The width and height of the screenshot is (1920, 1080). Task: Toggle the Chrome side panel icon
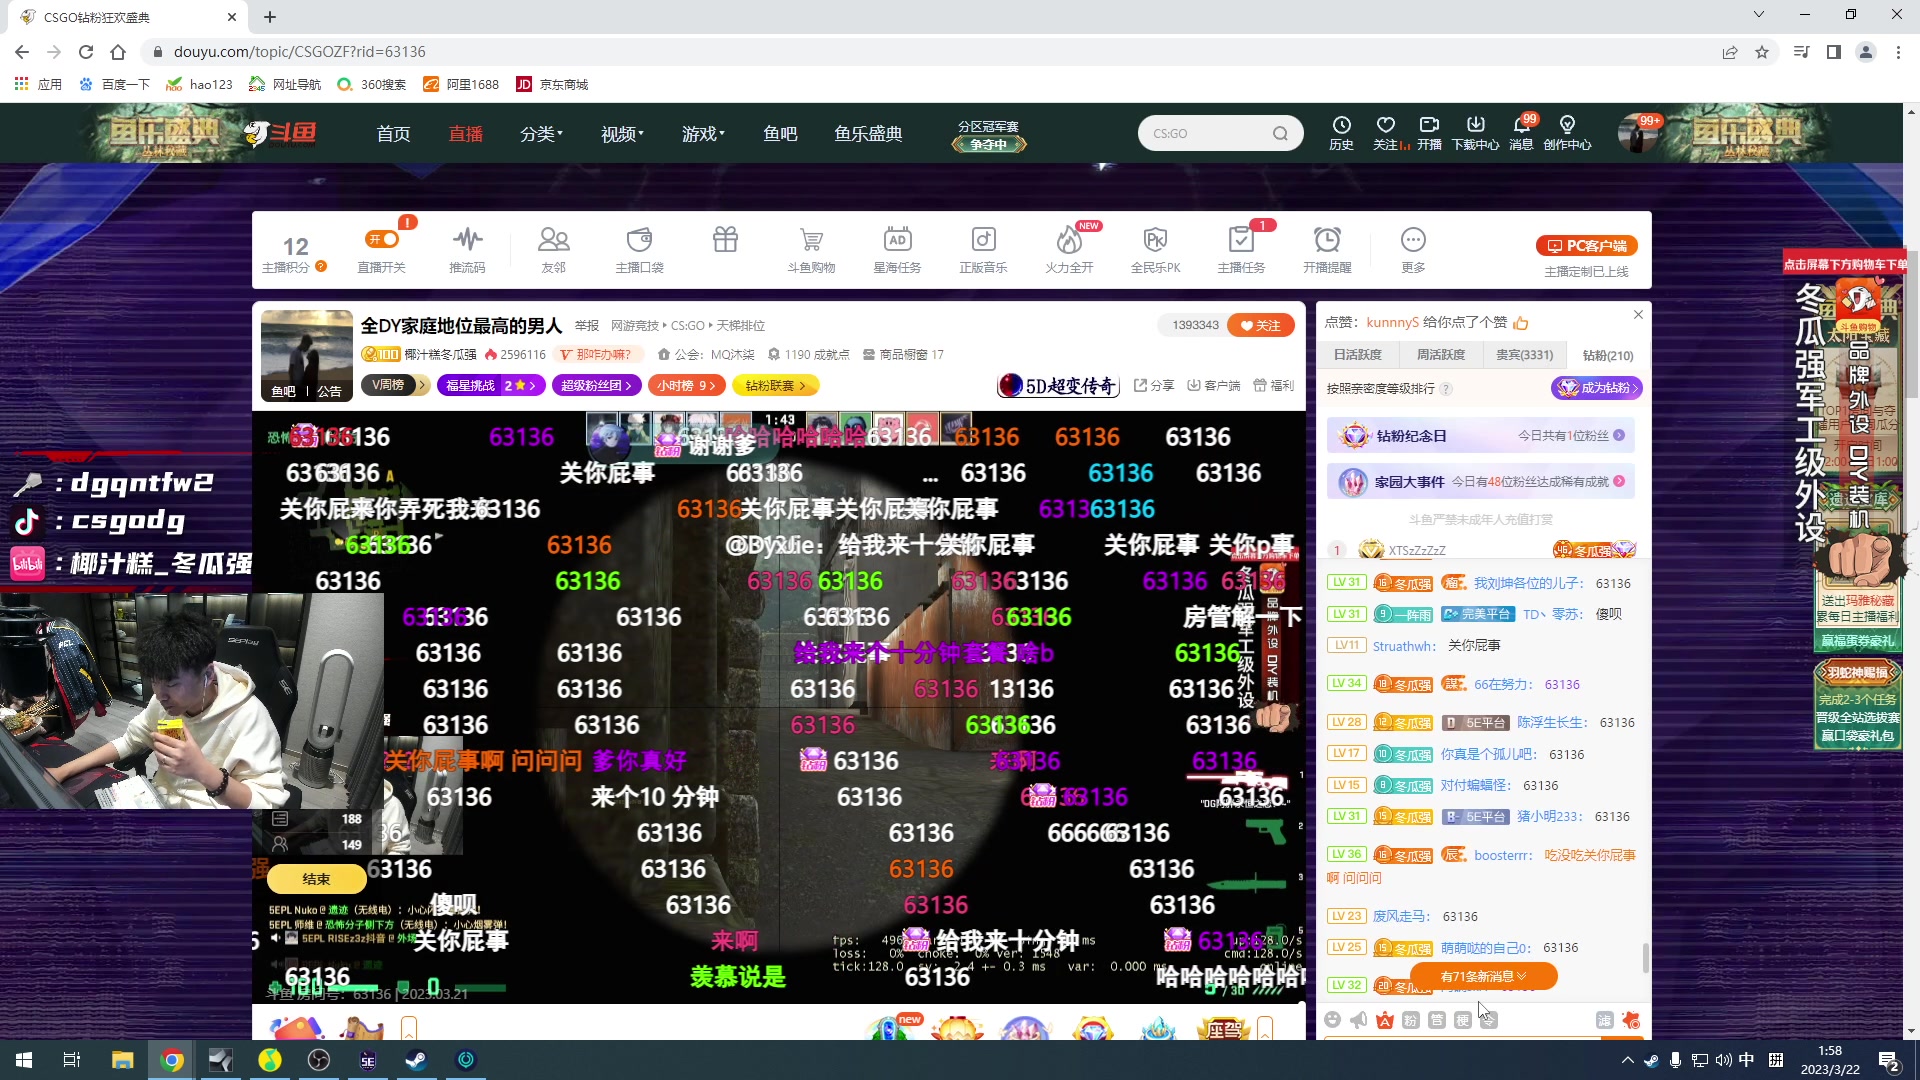click(x=1833, y=52)
